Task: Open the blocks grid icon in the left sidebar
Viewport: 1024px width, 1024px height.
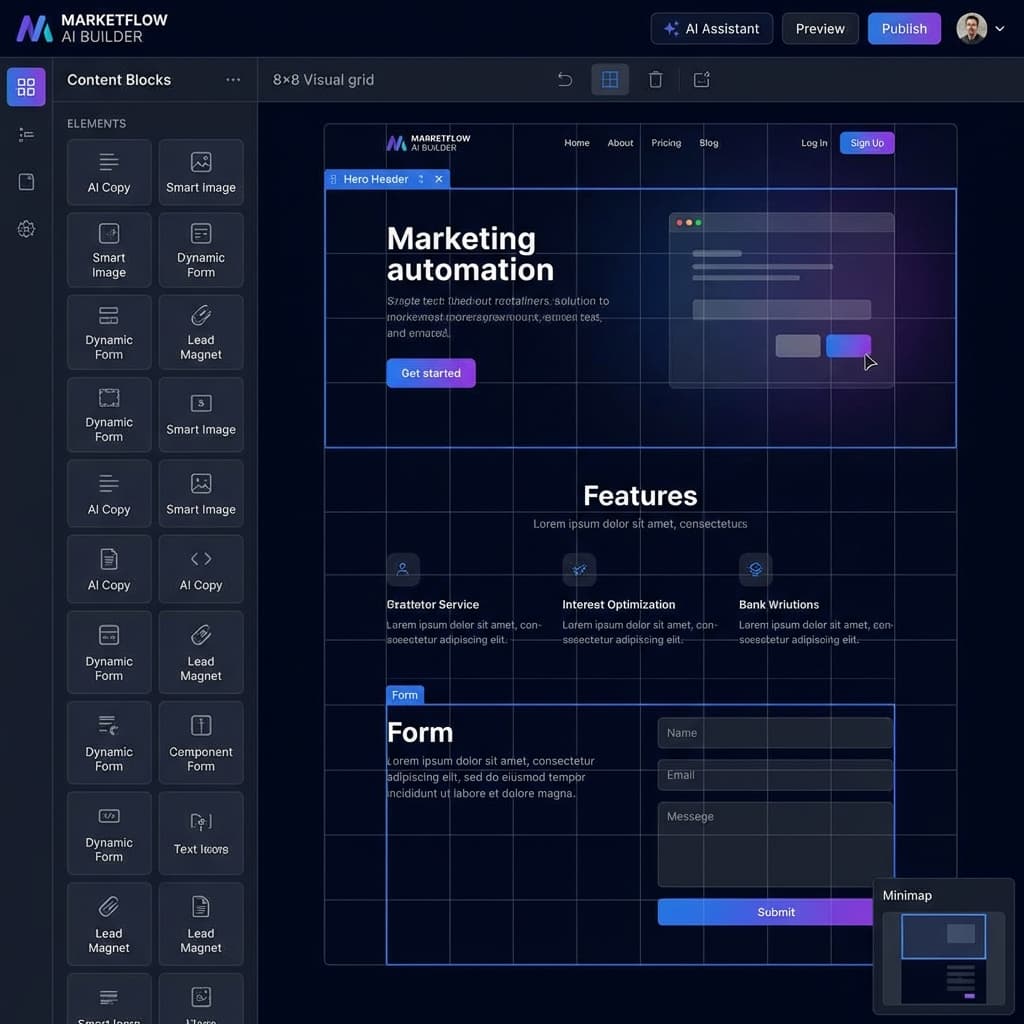Action: click(x=26, y=87)
